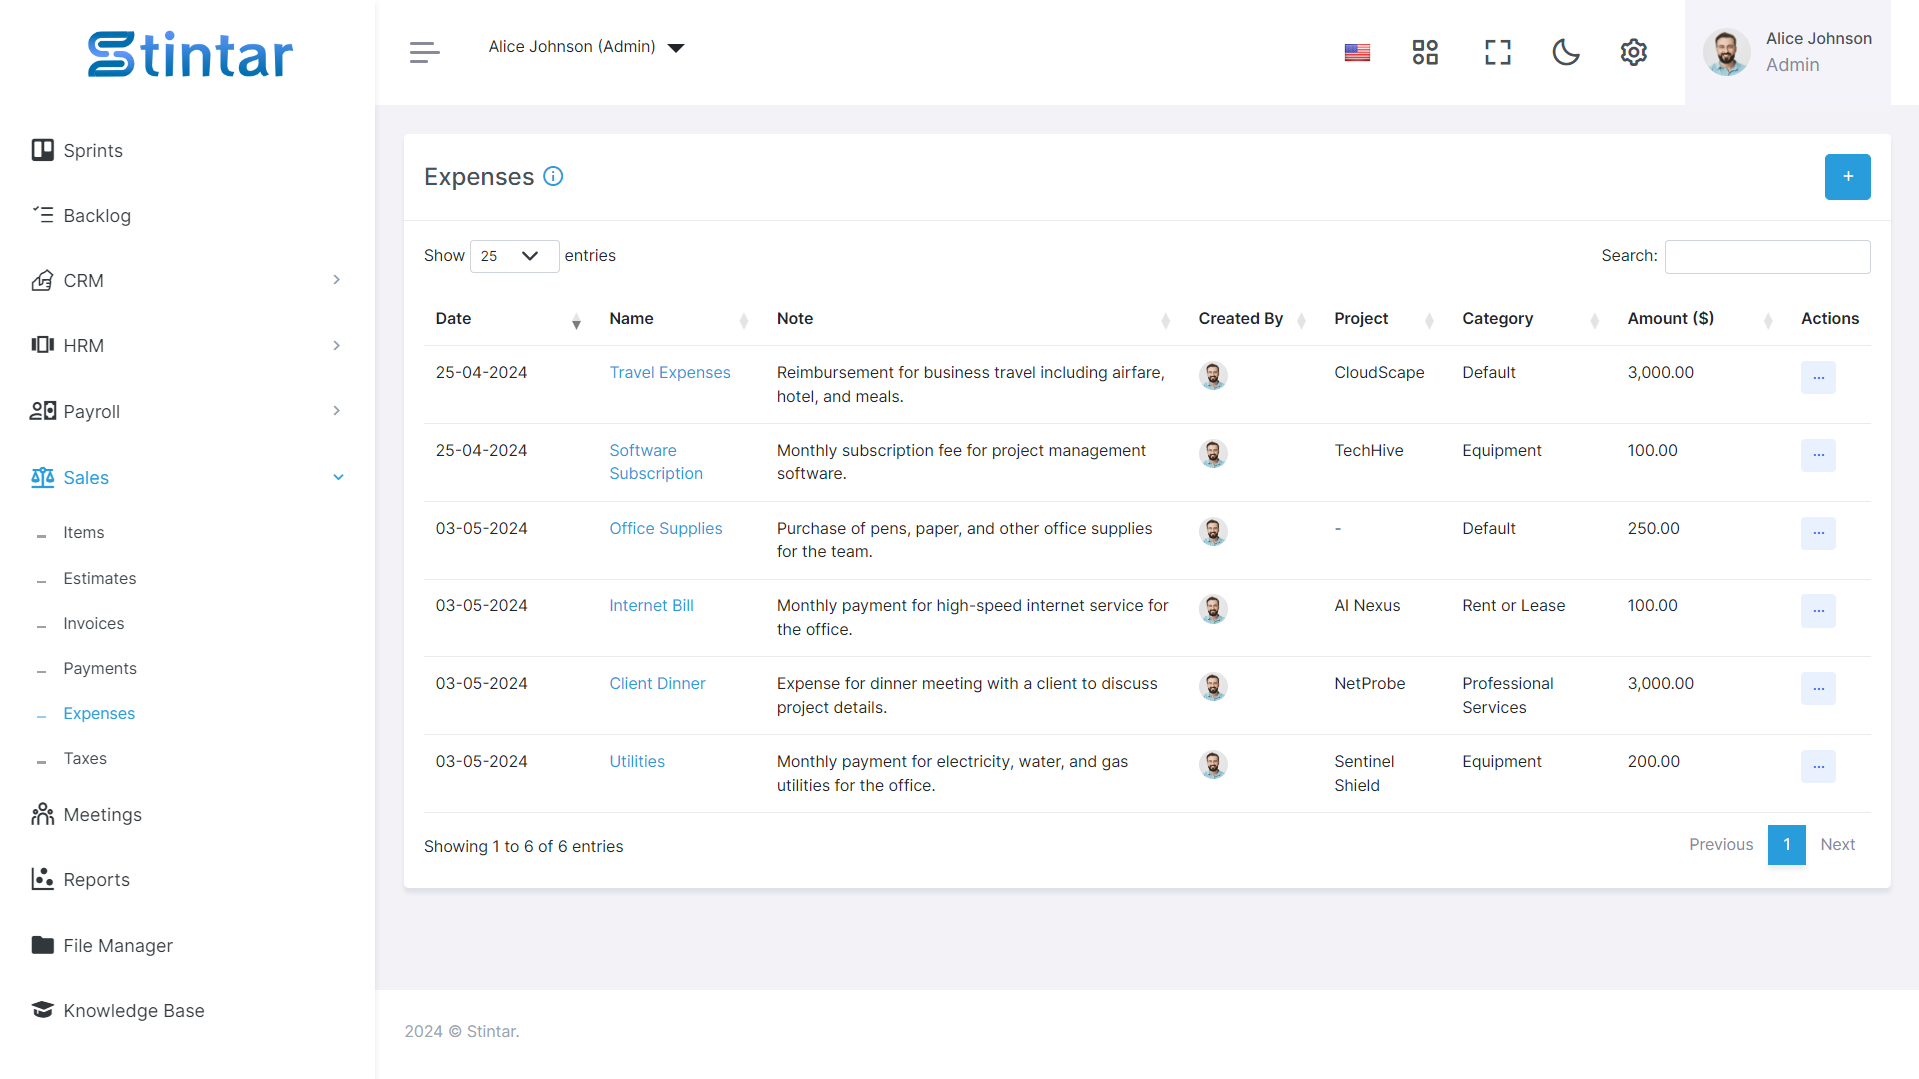Select page 1 in pagination
Image resolution: width=1919 pixels, height=1079 pixels.
1786,844
